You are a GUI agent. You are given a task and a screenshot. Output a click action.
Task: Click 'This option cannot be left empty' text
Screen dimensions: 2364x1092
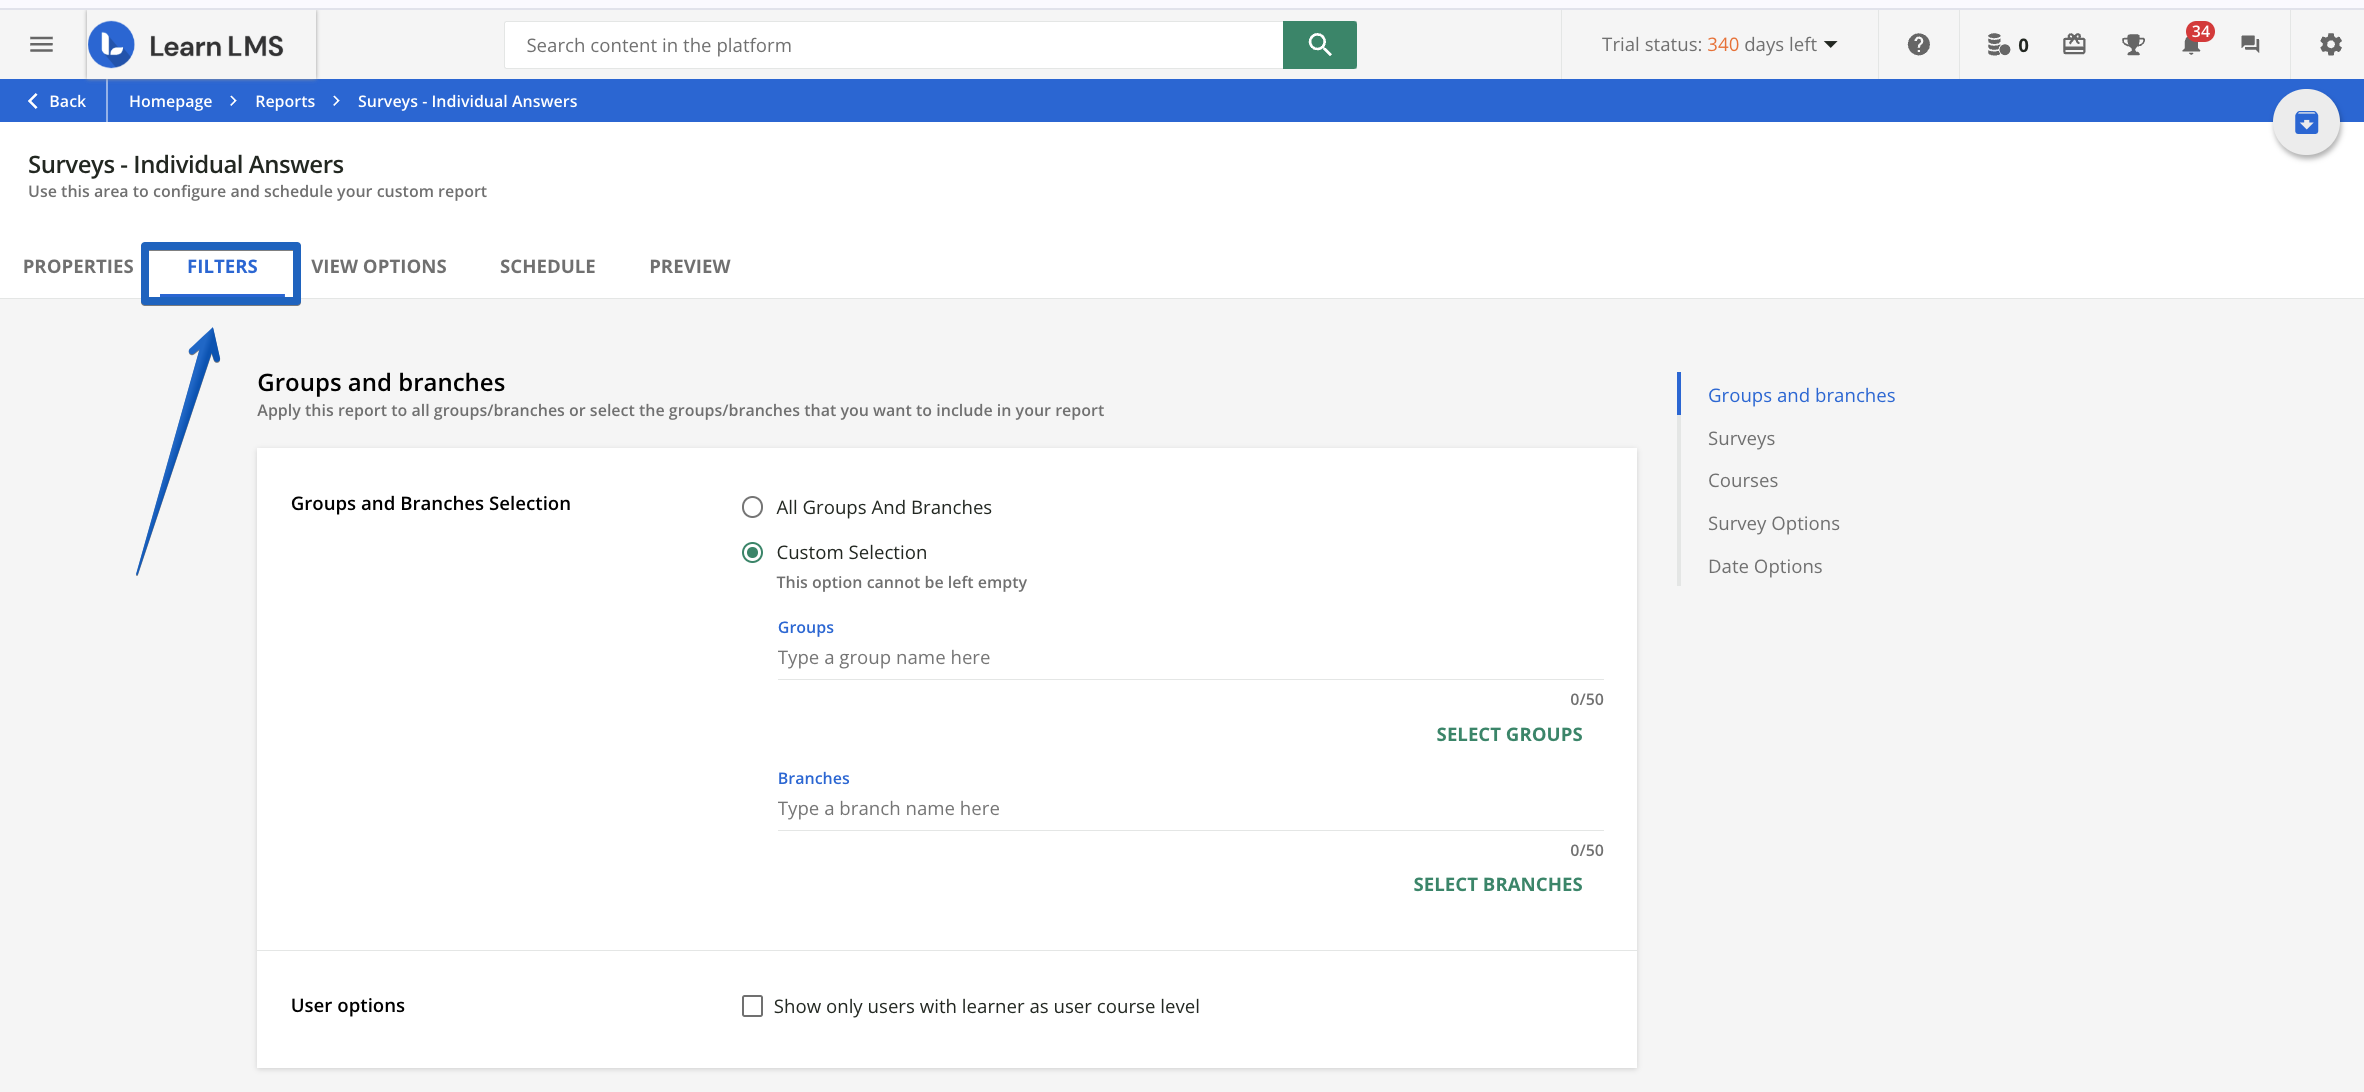(901, 582)
